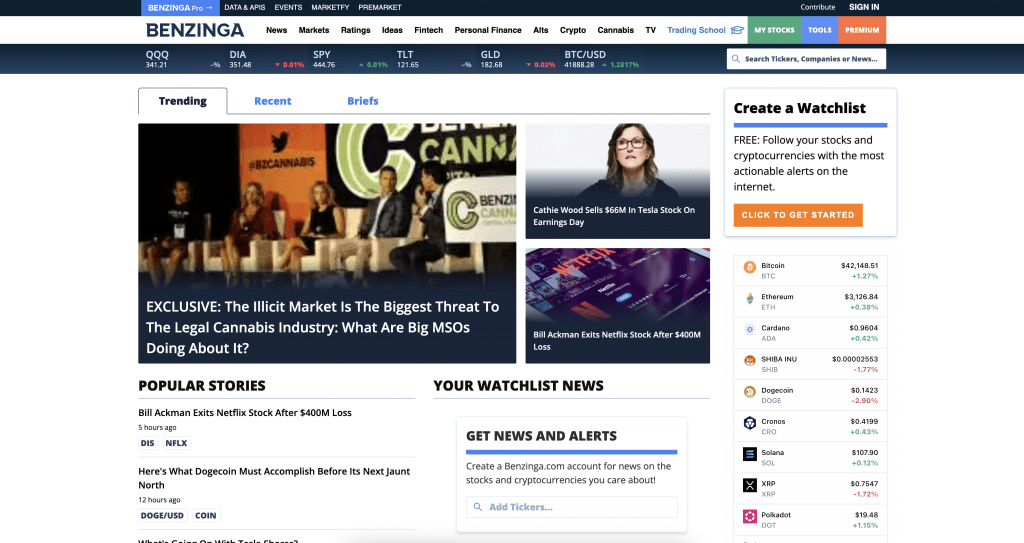Open the Contribute link
This screenshot has width=1024, height=543.
[818, 7]
